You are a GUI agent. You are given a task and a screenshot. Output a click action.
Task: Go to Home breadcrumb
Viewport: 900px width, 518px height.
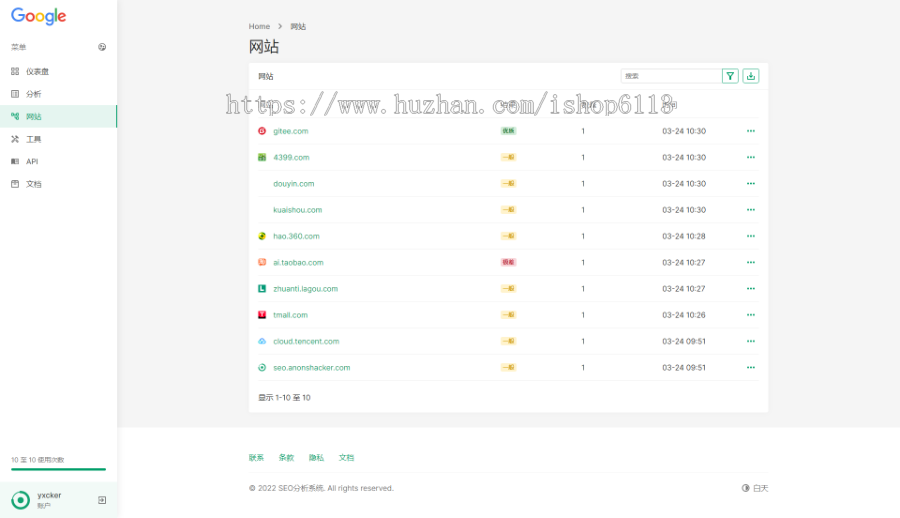tap(259, 26)
